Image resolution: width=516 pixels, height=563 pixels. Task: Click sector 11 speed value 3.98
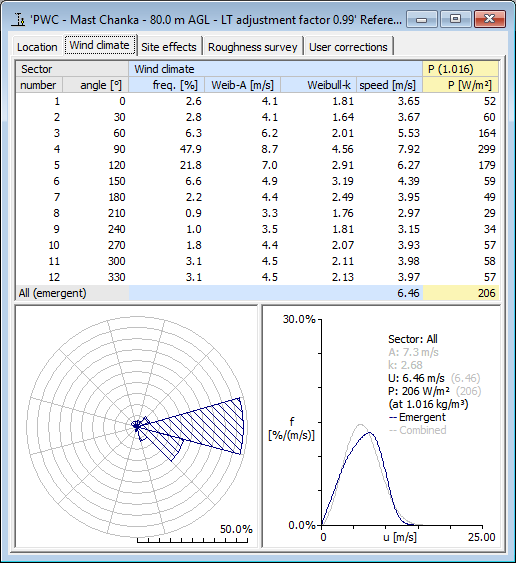pos(409,261)
